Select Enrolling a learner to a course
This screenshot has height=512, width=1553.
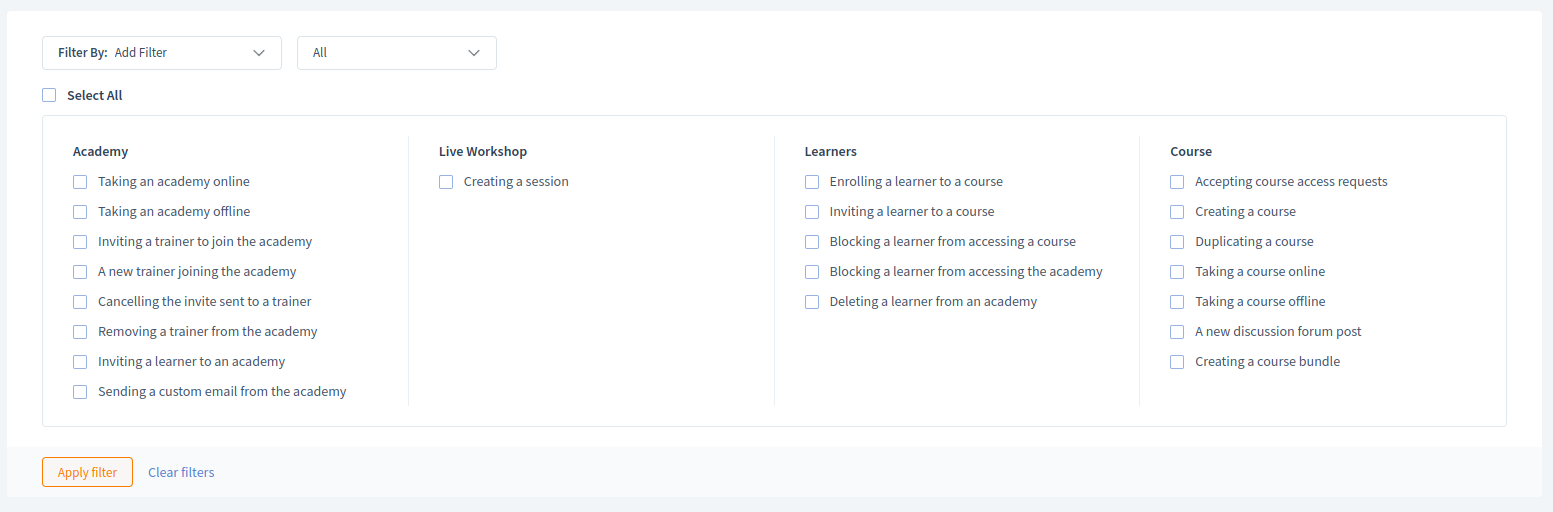(812, 182)
